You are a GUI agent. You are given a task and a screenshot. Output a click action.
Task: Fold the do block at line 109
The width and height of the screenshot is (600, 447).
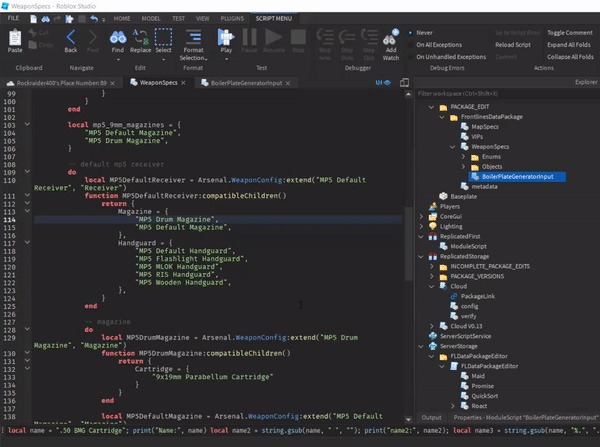[x=27, y=171]
